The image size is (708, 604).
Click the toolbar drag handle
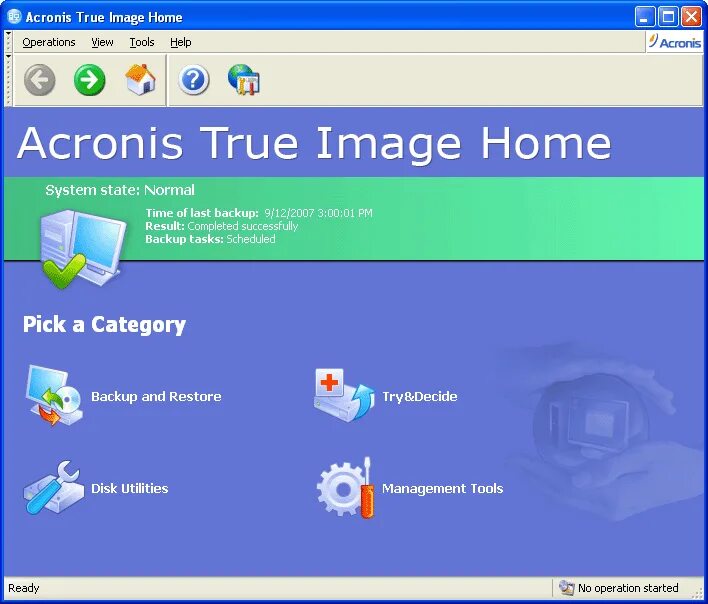pos(9,80)
